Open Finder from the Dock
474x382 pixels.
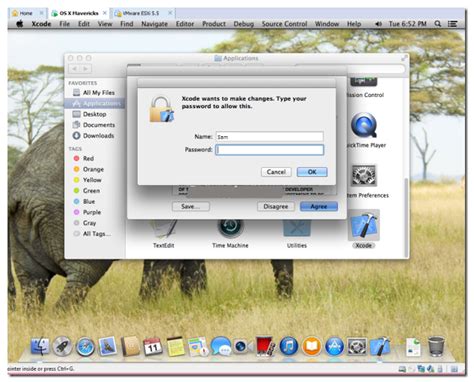[x=40, y=346]
